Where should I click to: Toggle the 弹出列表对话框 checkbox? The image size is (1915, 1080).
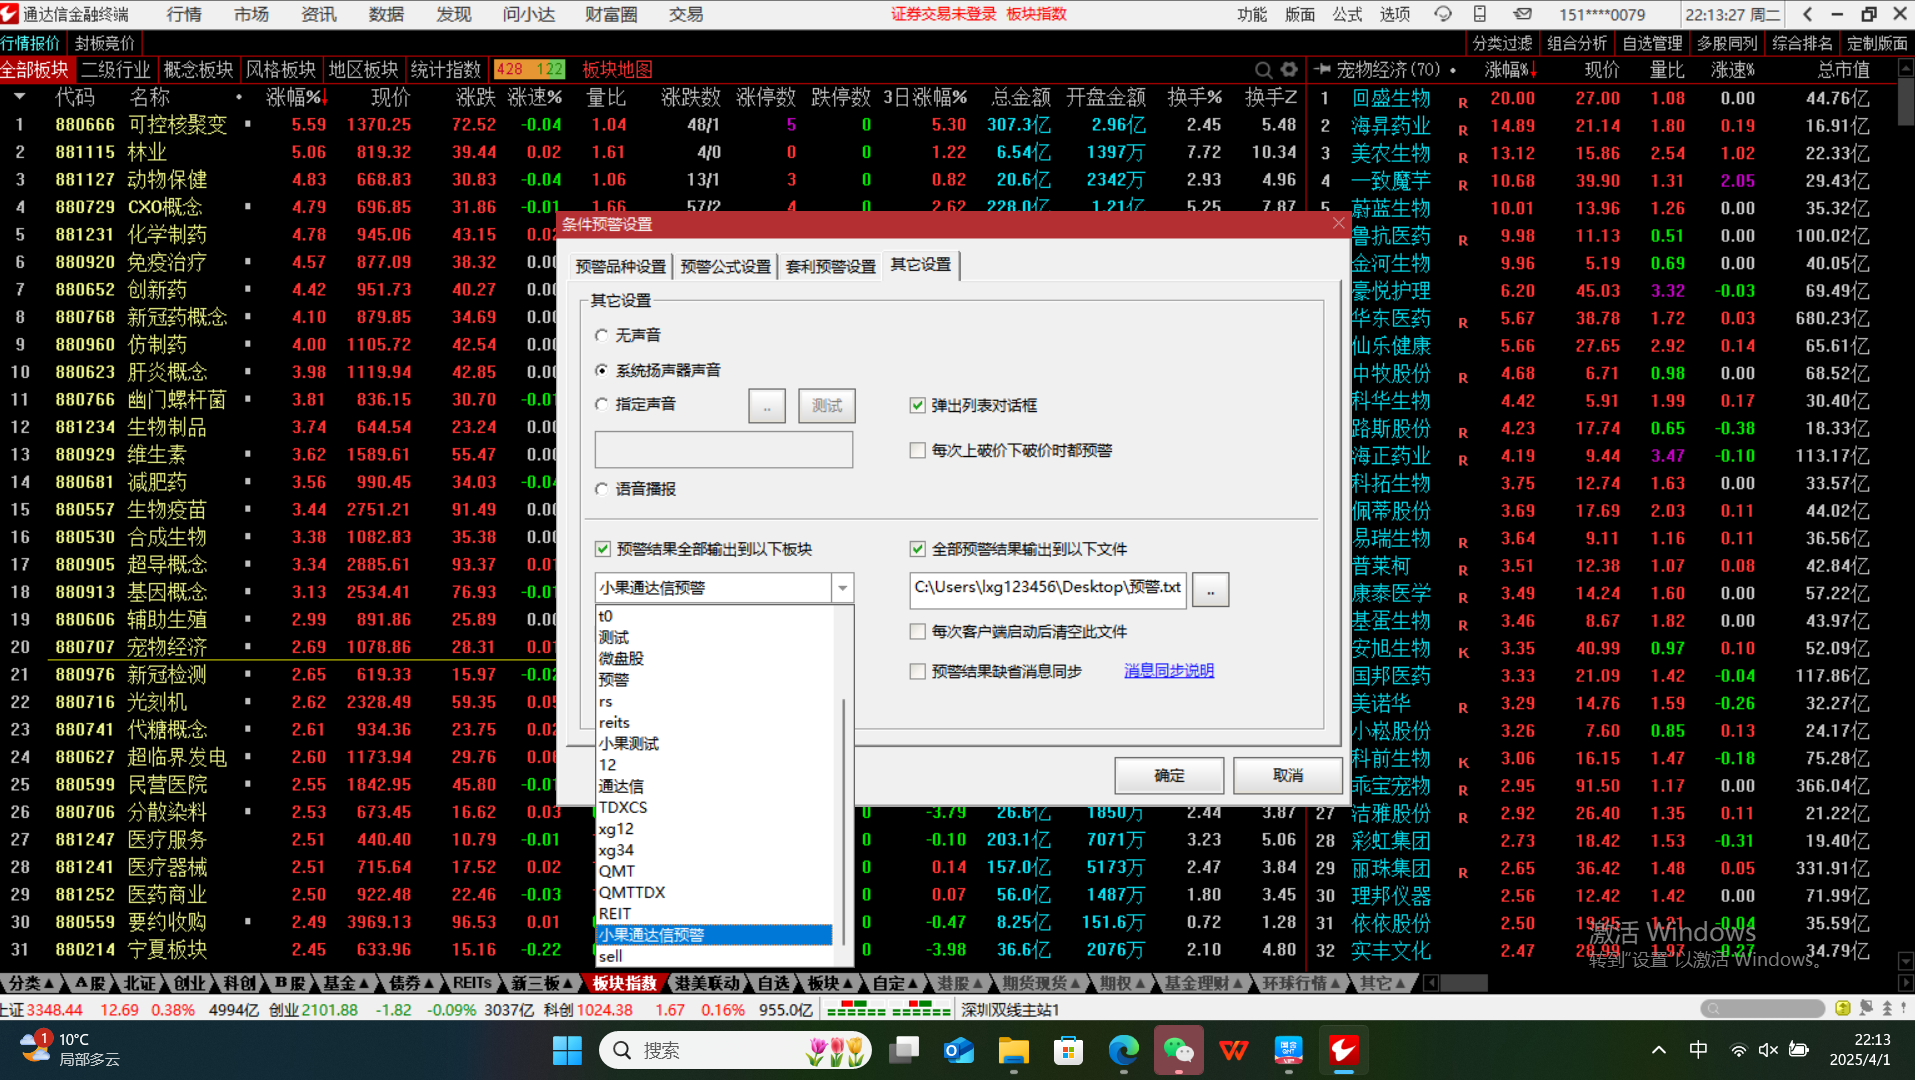click(x=917, y=405)
